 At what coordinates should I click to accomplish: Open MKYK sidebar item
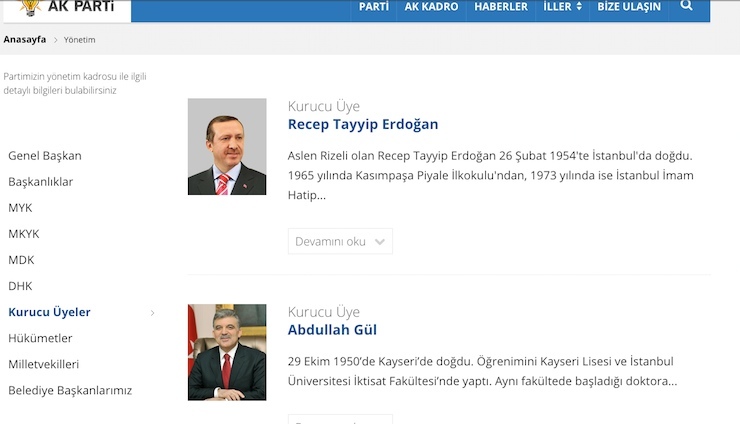point(24,234)
